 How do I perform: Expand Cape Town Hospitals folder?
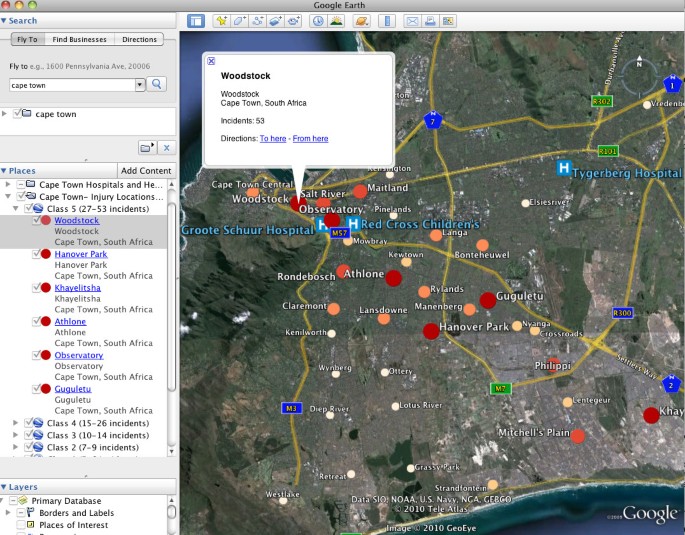click(x=7, y=184)
